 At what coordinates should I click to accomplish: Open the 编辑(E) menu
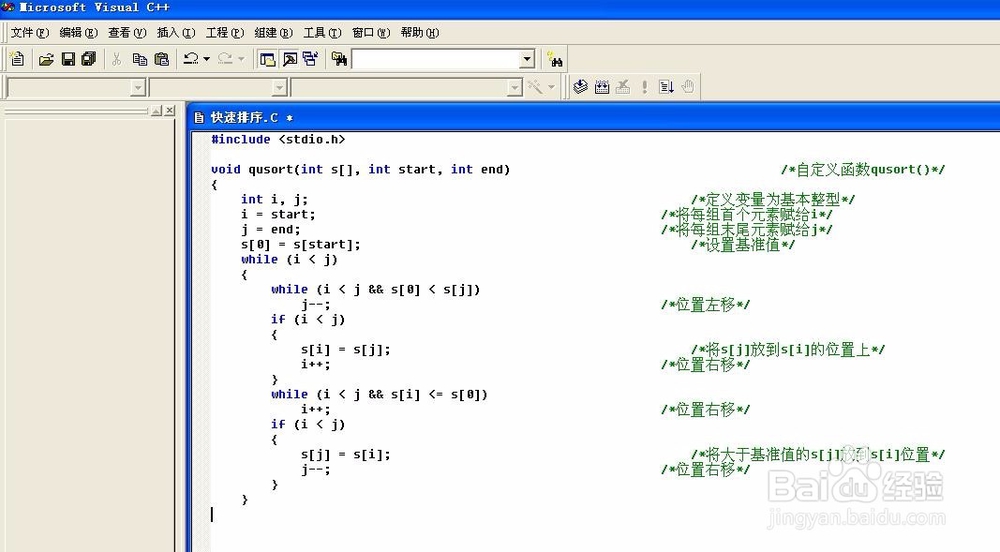coord(78,33)
